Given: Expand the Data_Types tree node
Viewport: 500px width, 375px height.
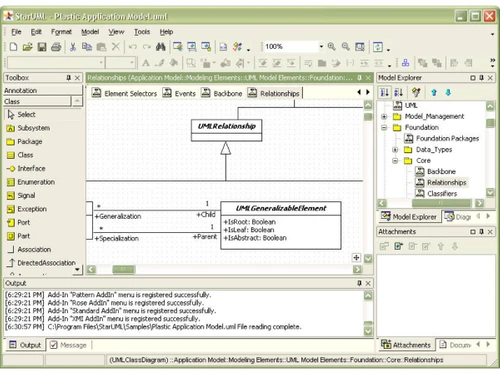Looking at the screenshot, I should (x=395, y=150).
